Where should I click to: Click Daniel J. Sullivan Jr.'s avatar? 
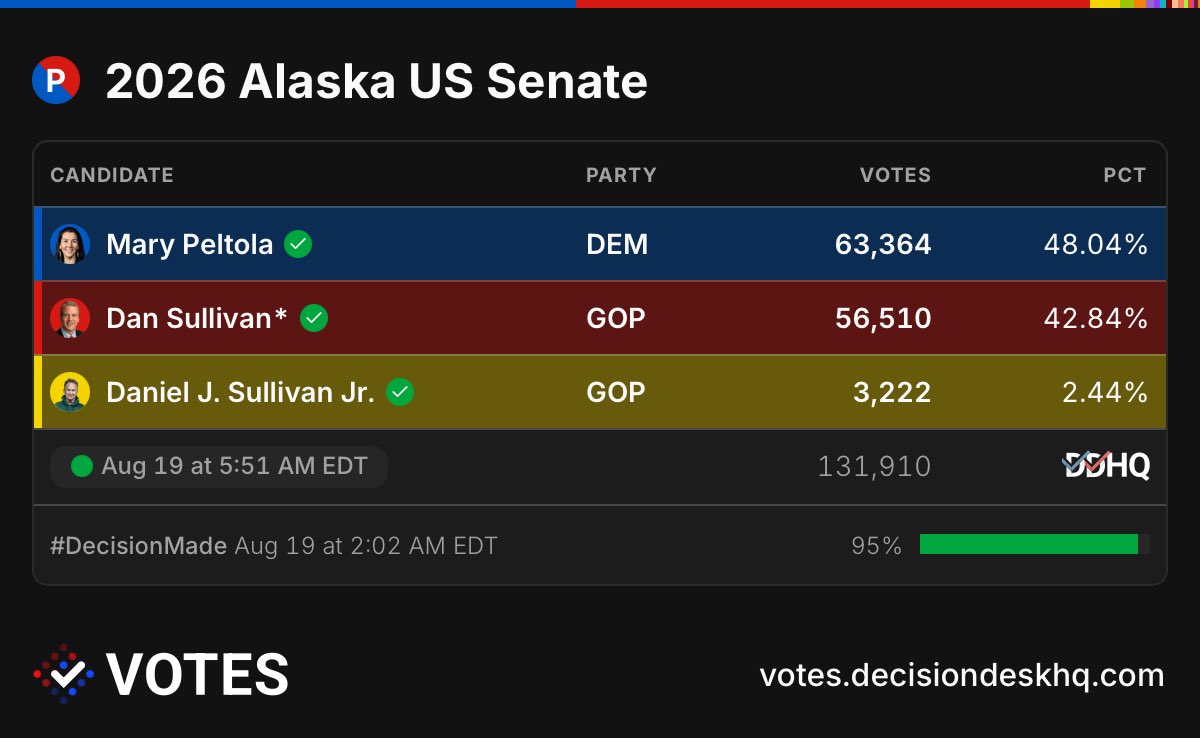tap(70, 392)
